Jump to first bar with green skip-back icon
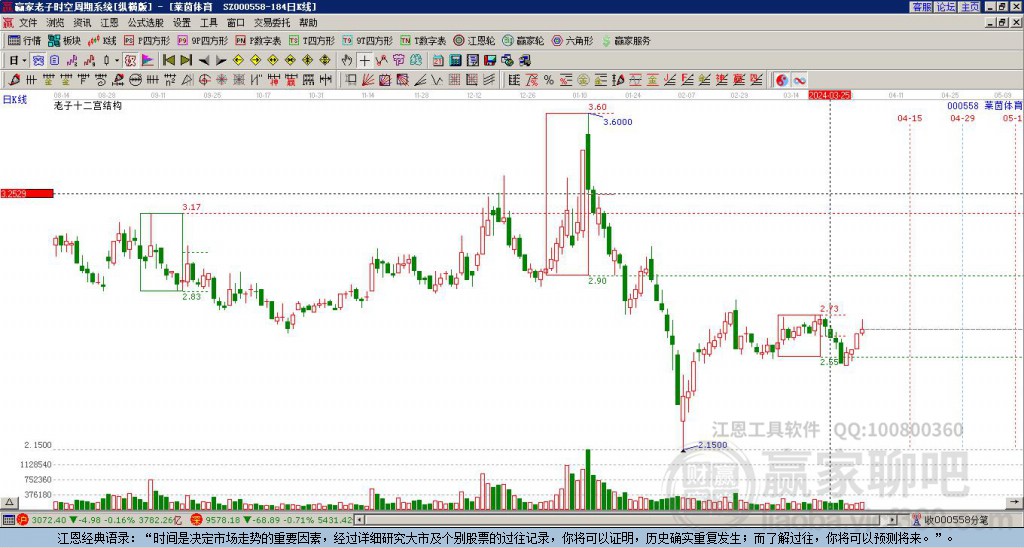 click(168, 61)
